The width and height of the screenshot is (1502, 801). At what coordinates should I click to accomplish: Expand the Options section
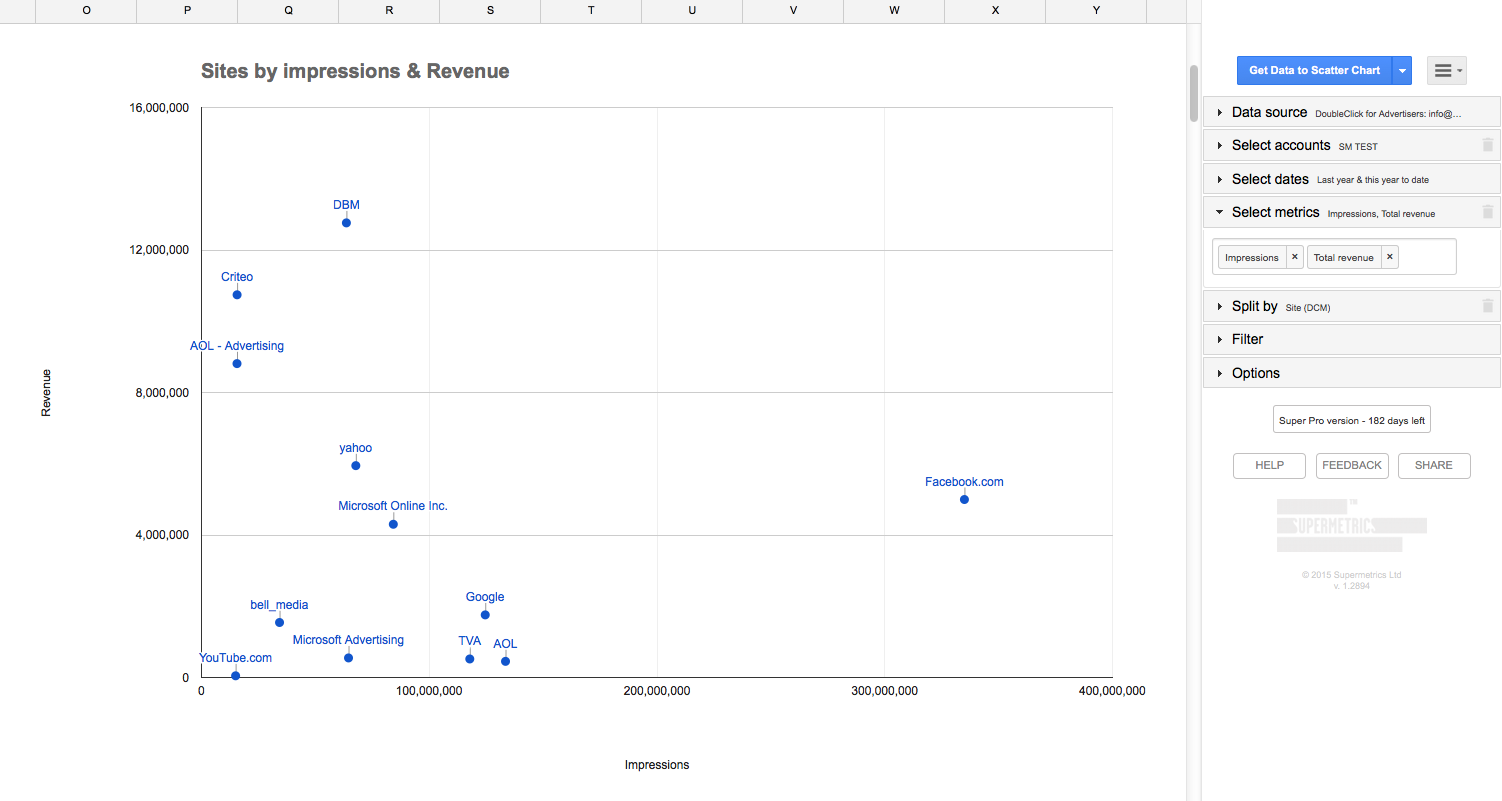tap(1351, 373)
